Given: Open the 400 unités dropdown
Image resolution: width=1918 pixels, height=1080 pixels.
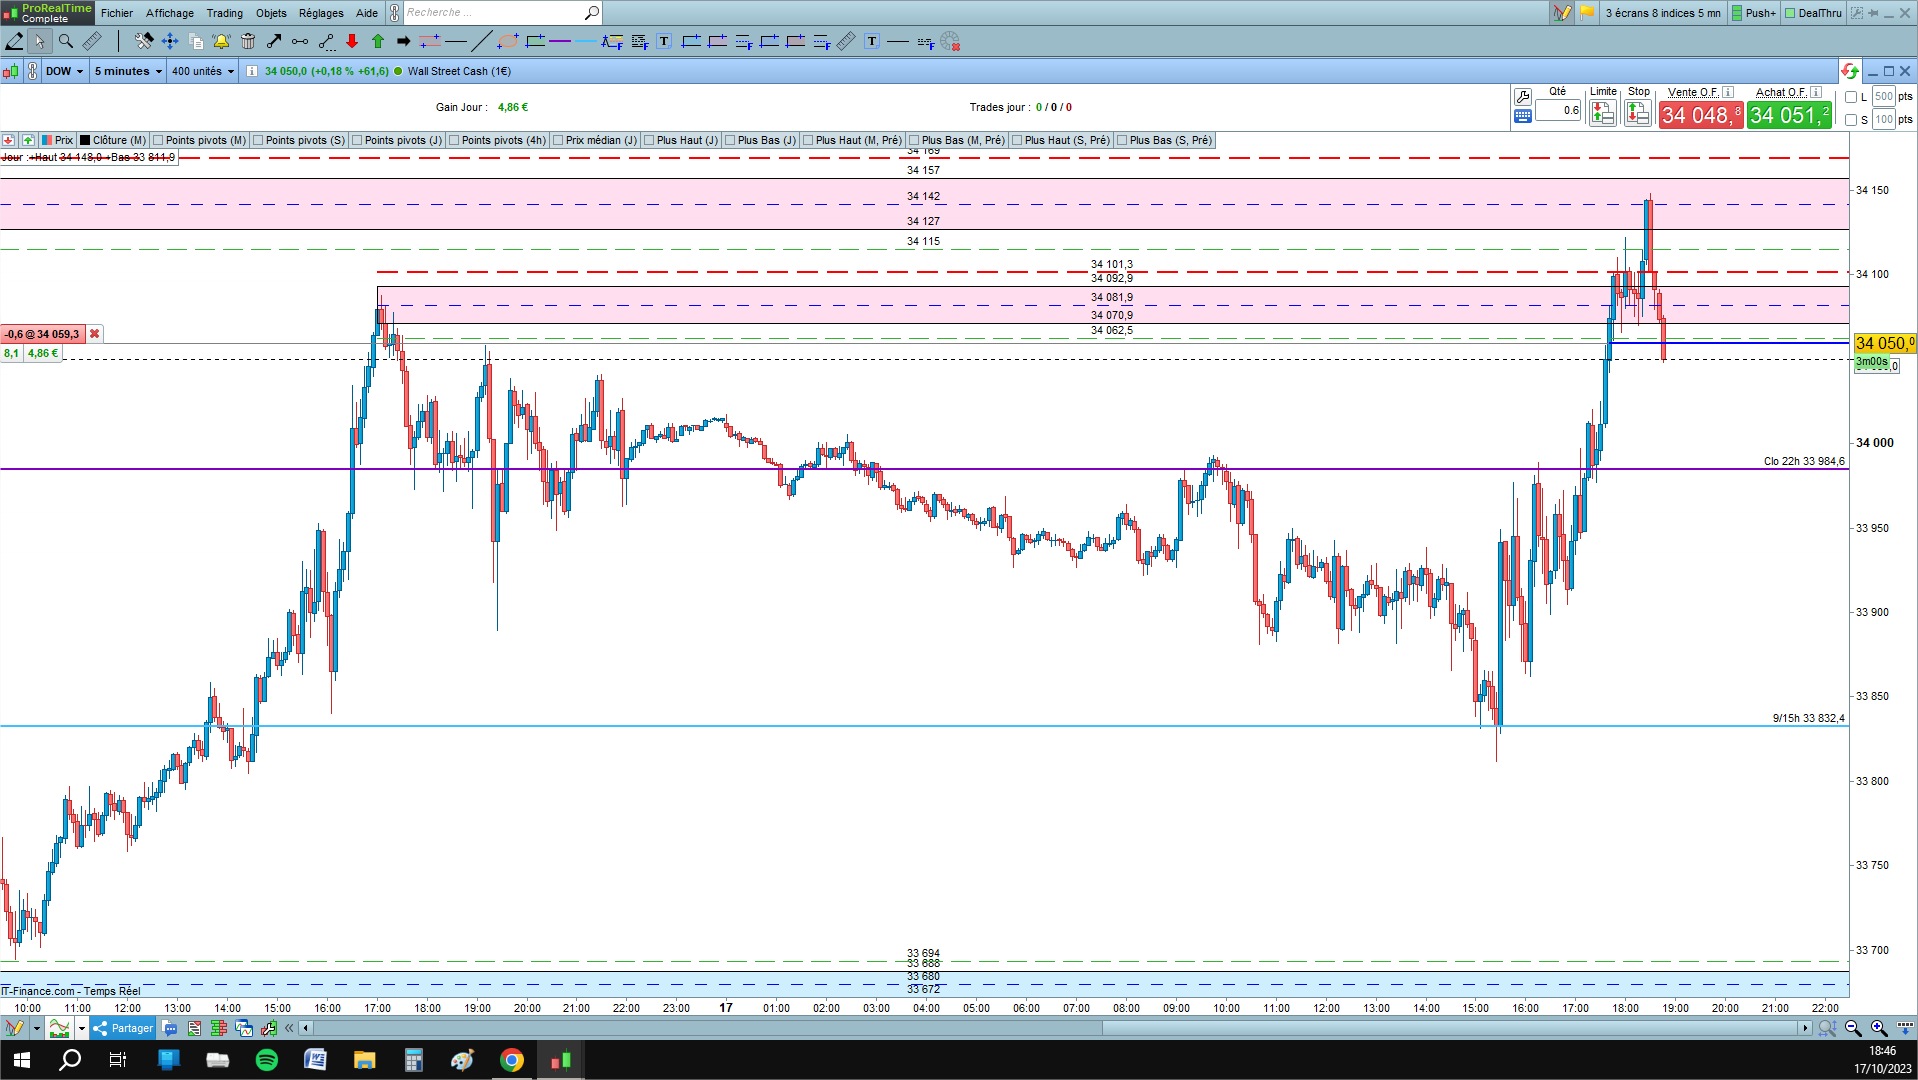Looking at the screenshot, I should pyautogui.click(x=202, y=71).
